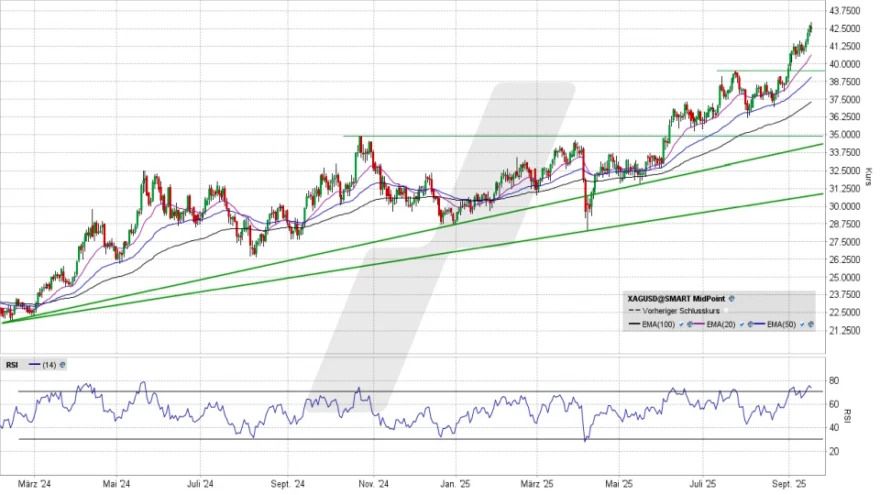Click the 35.000 price level on the axis

[x=844, y=135]
